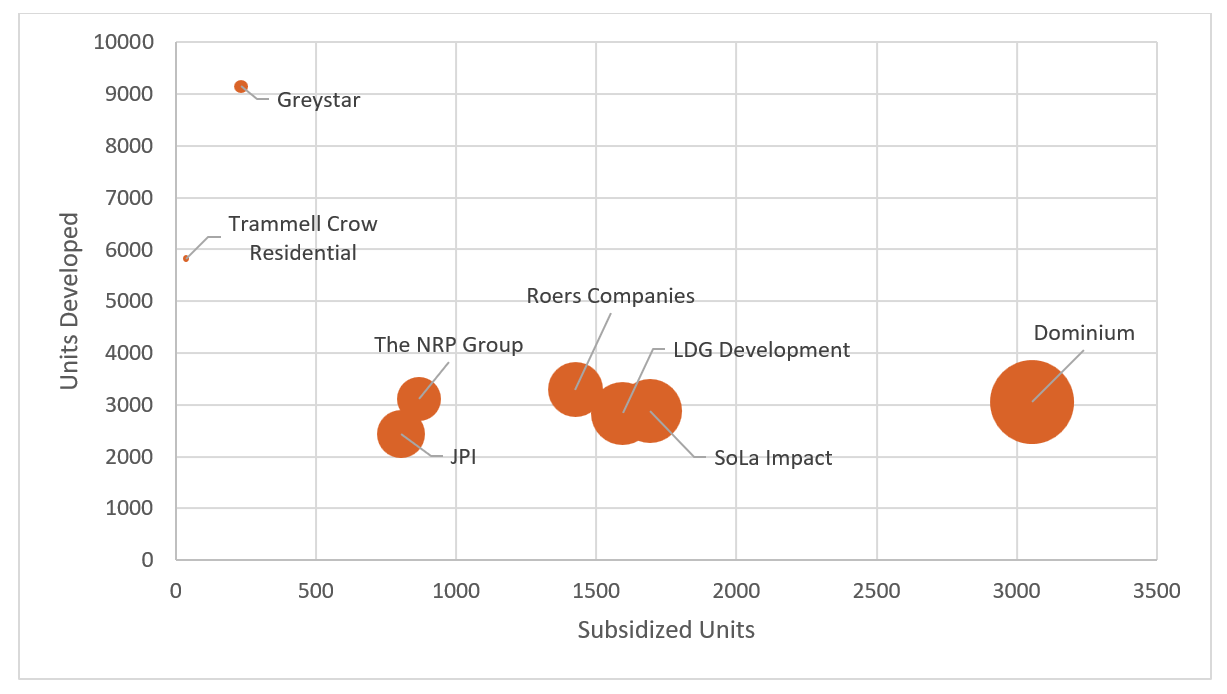This screenshot has height=694, width=1227.
Task: Click the SoLa Impact label
Action: click(771, 458)
